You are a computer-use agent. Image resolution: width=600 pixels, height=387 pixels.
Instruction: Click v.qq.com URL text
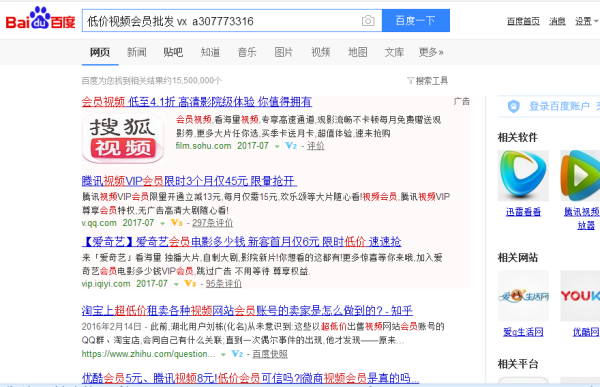pos(99,223)
